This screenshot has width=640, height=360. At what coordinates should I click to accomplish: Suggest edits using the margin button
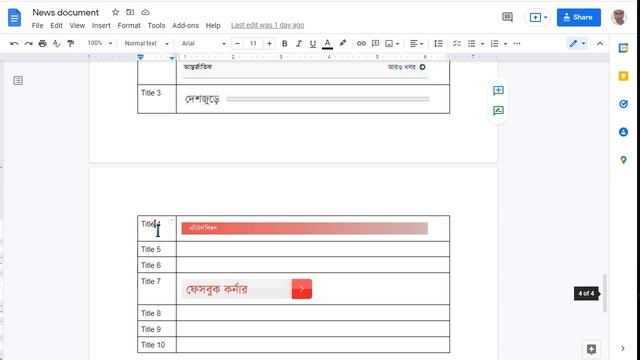[498, 111]
